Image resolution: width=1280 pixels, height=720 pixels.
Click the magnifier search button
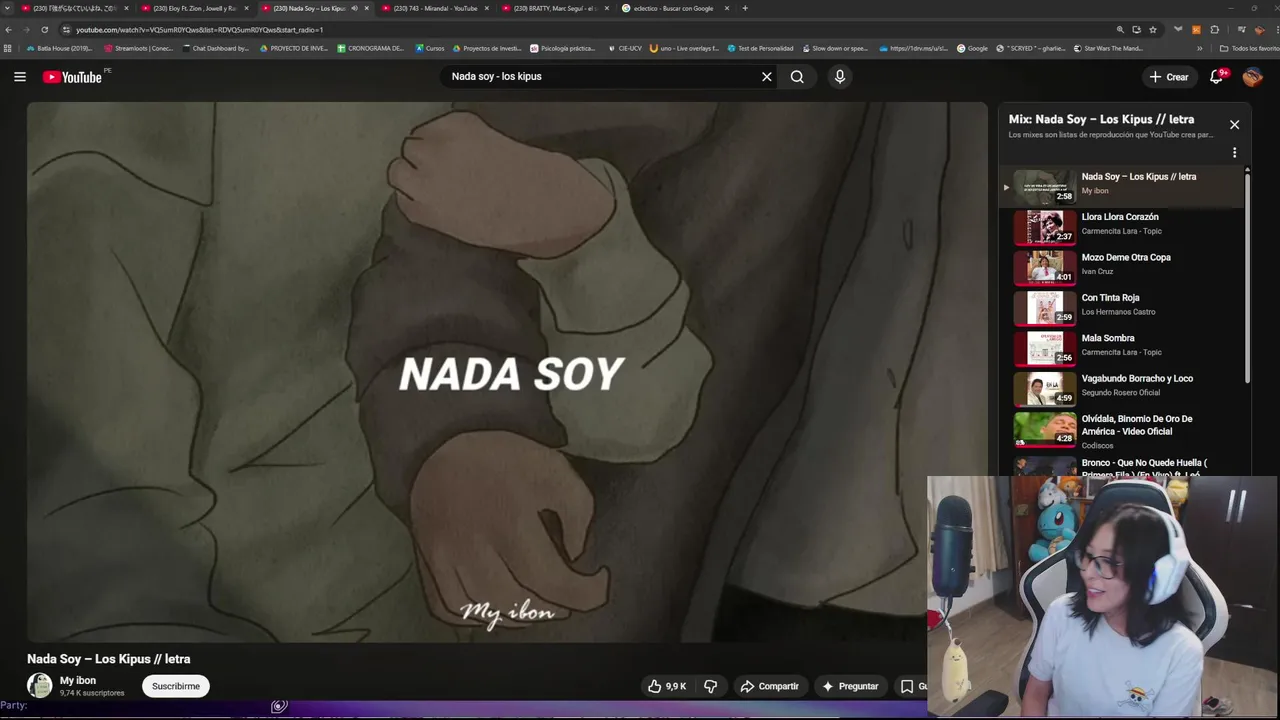pos(797,77)
